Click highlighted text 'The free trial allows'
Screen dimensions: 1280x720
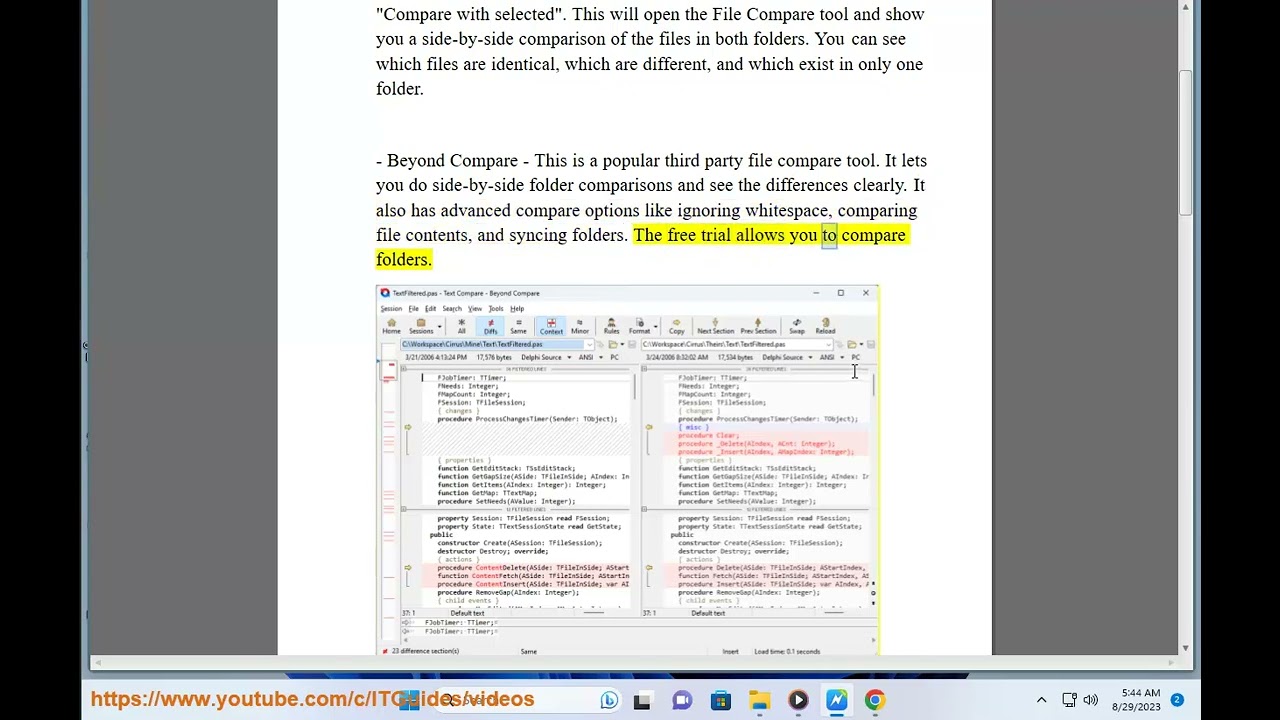click(707, 235)
